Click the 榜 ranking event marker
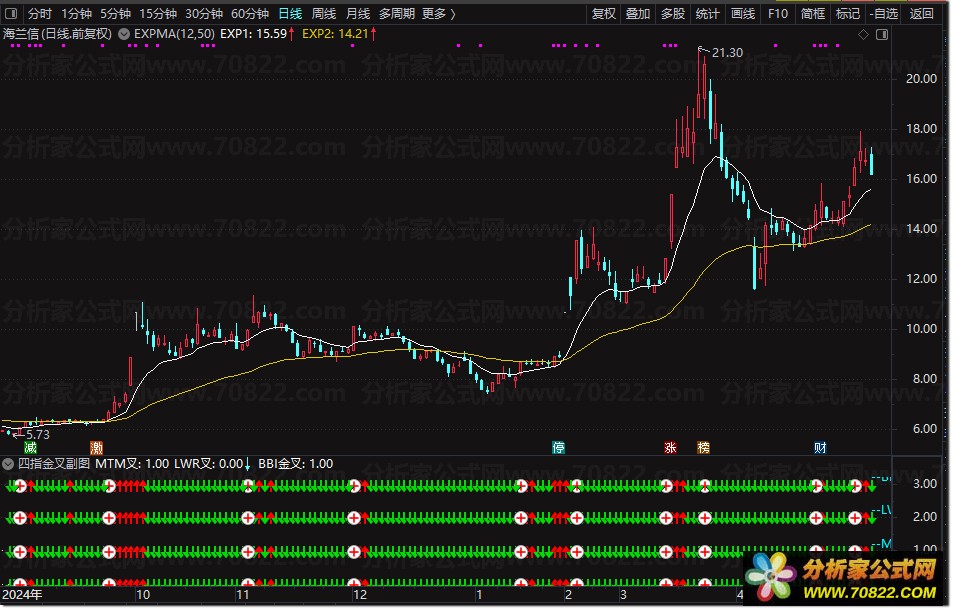The image size is (953, 609). pos(703,448)
